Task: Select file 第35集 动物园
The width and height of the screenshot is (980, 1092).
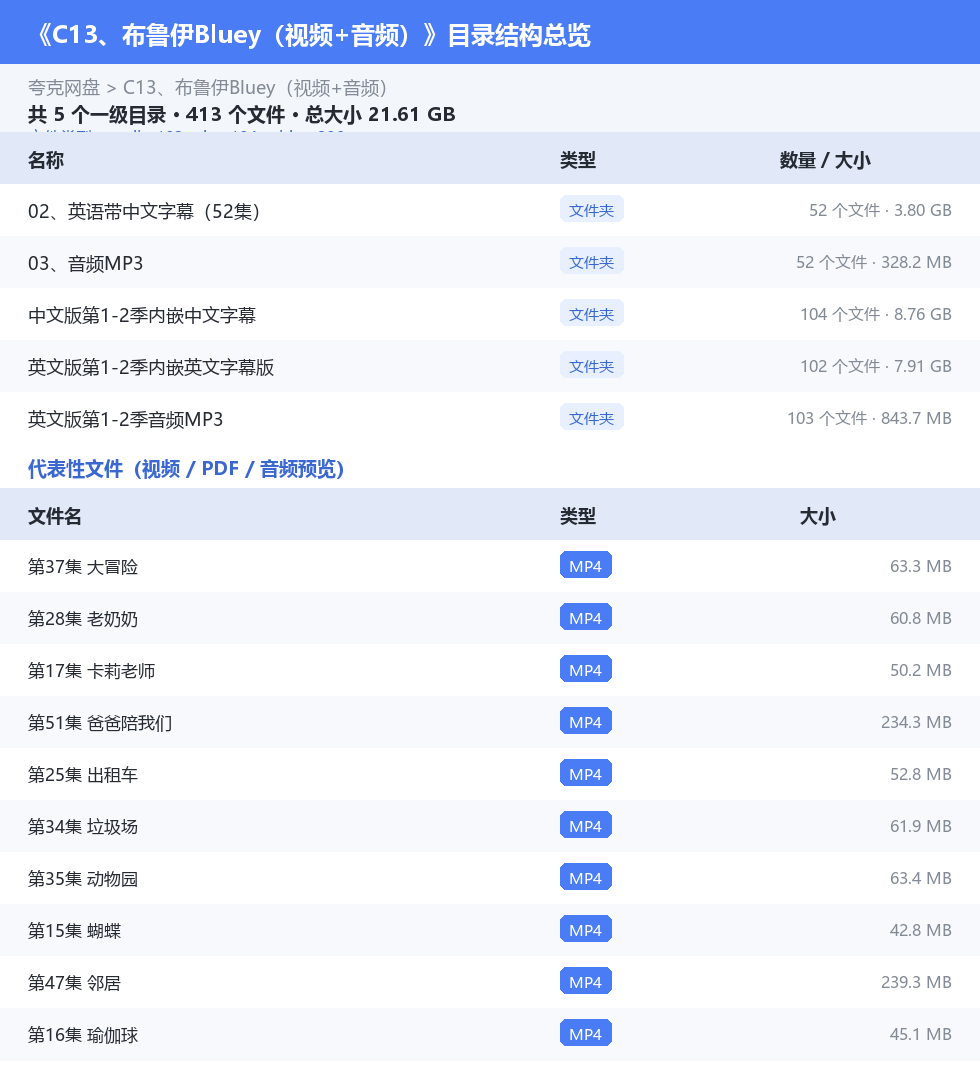Action: point(83,879)
